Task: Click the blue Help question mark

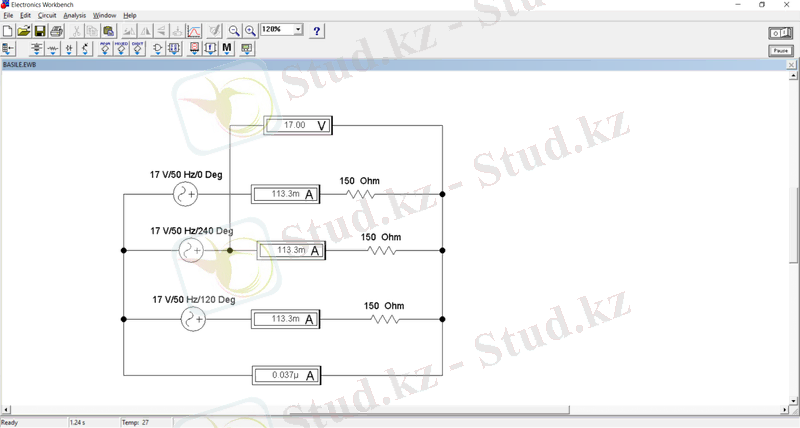Action: point(316,31)
